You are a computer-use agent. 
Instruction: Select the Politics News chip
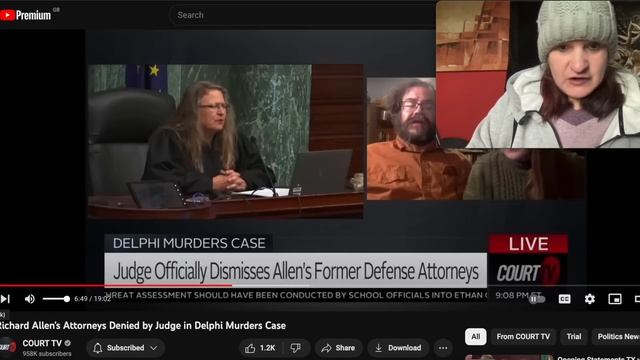tap(616, 337)
